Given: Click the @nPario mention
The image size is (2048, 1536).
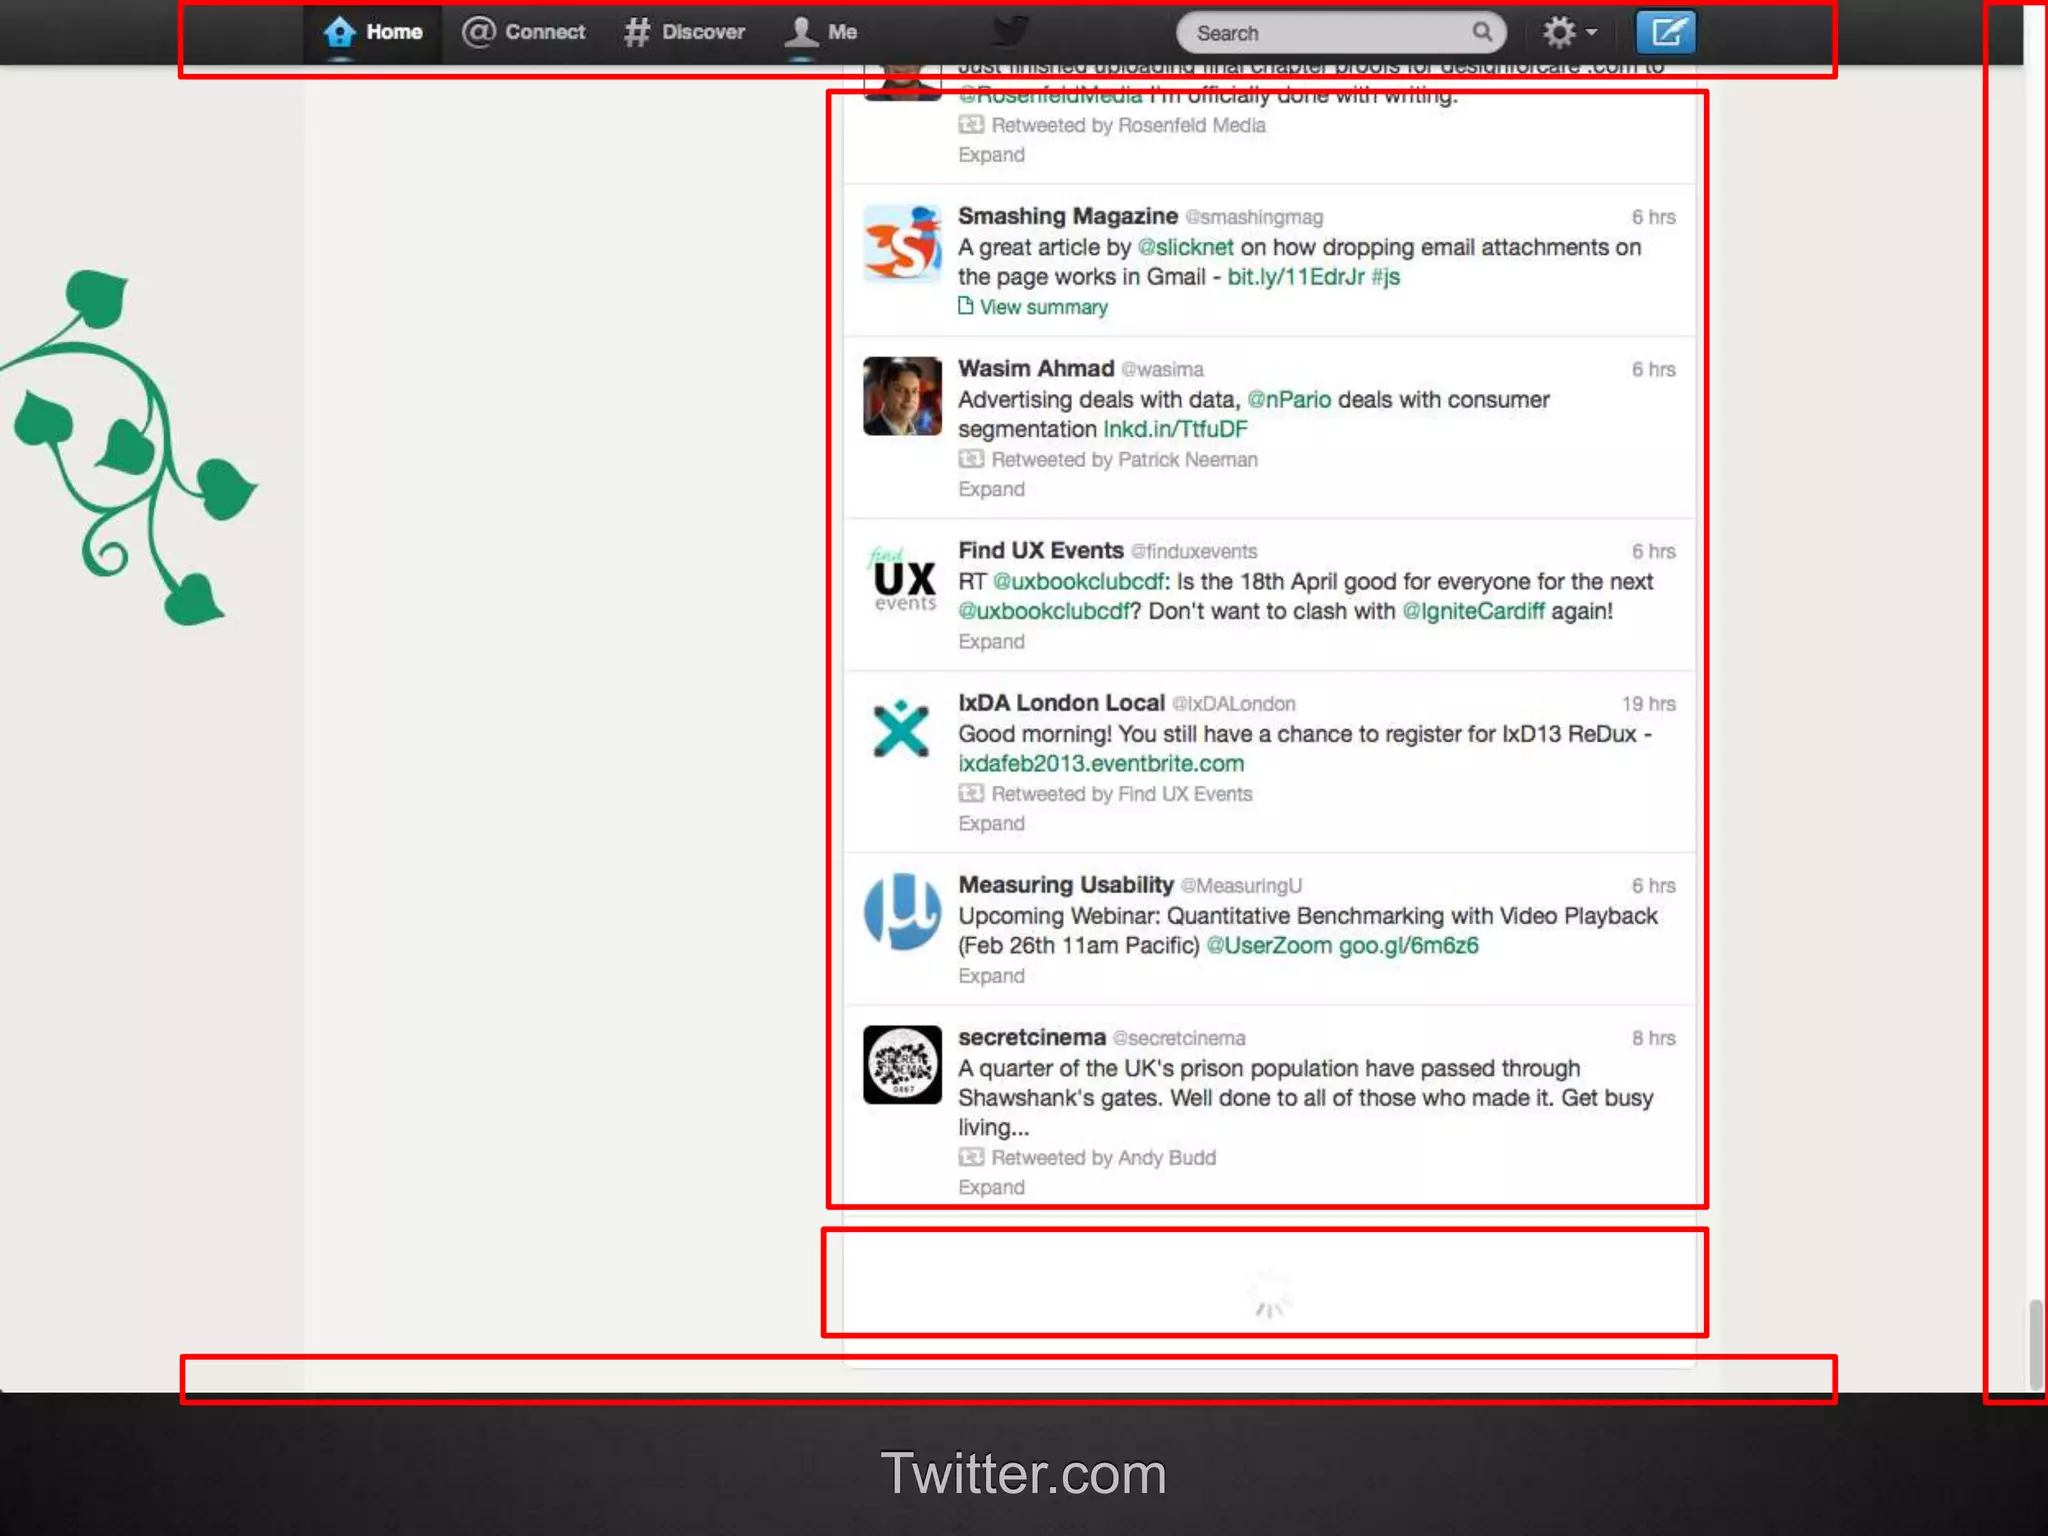Looking at the screenshot, I should pos(1289,400).
